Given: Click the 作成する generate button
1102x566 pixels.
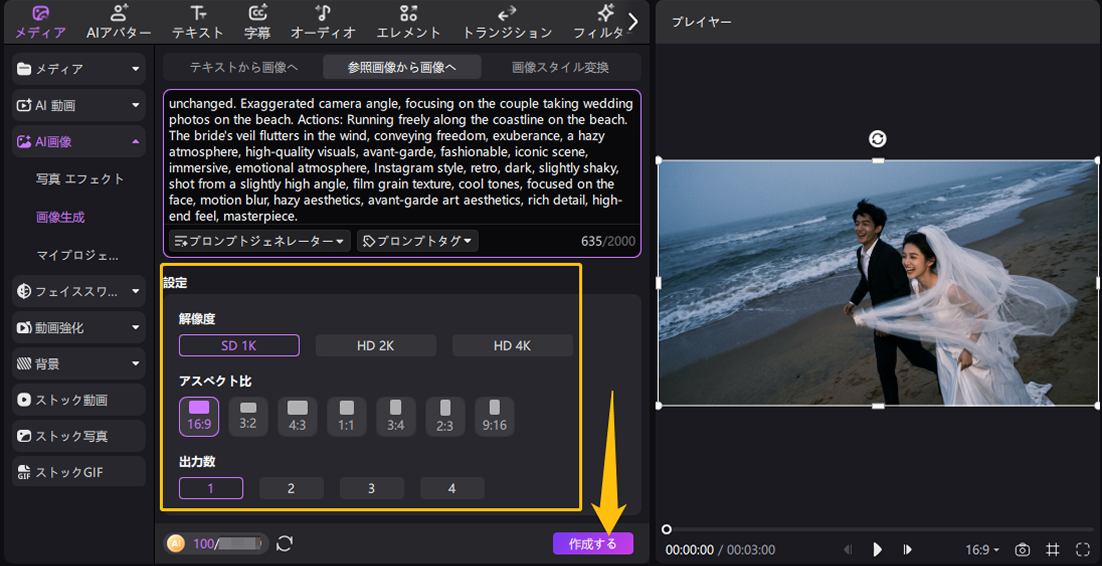Looking at the screenshot, I should 593,544.
